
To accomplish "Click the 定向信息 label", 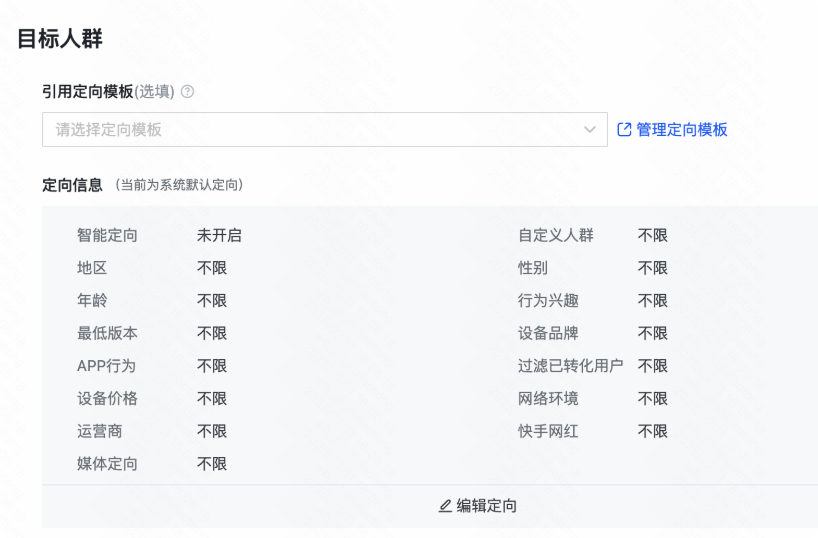I will click(73, 185).
